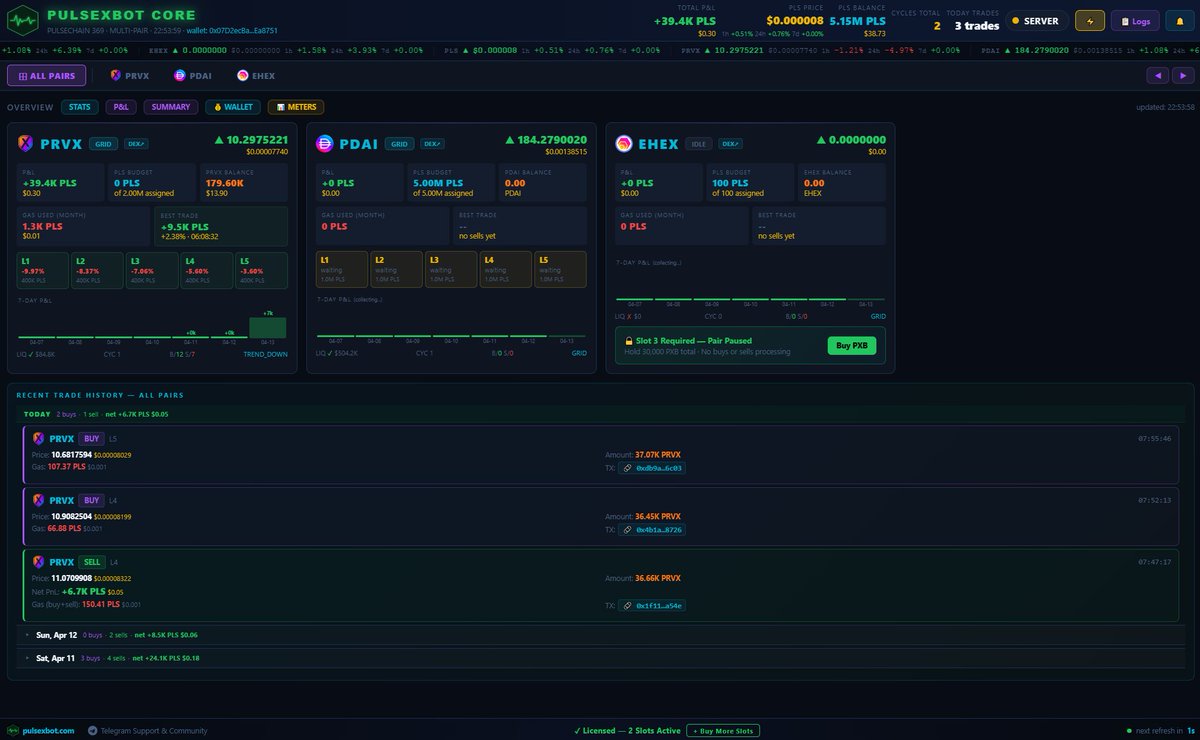The width and height of the screenshot is (1200, 740).
Task: Click the PDAI PLS budget 5.00M tile
Action: (449, 182)
